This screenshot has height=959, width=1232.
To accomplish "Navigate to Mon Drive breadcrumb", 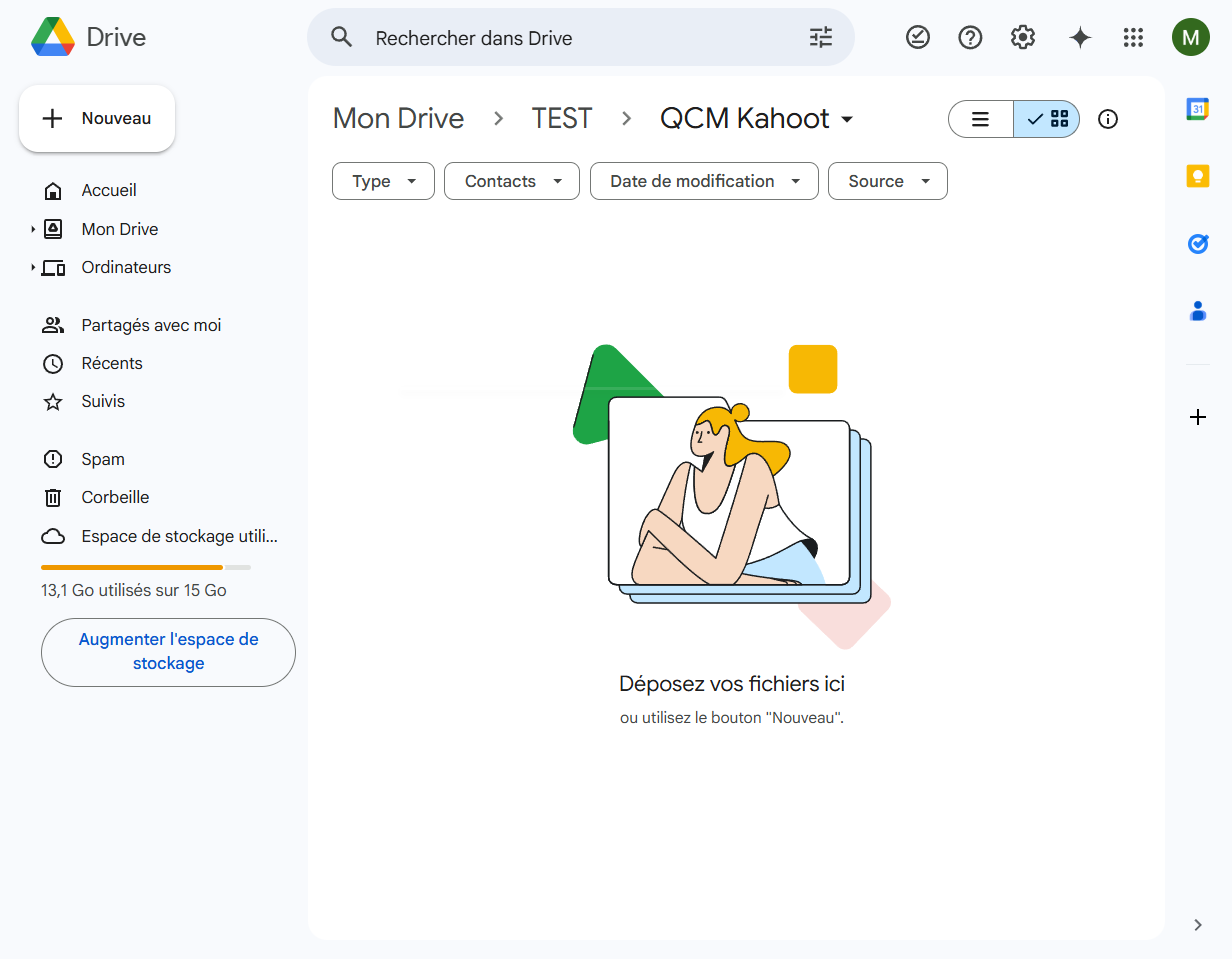I will (x=399, y=118).
